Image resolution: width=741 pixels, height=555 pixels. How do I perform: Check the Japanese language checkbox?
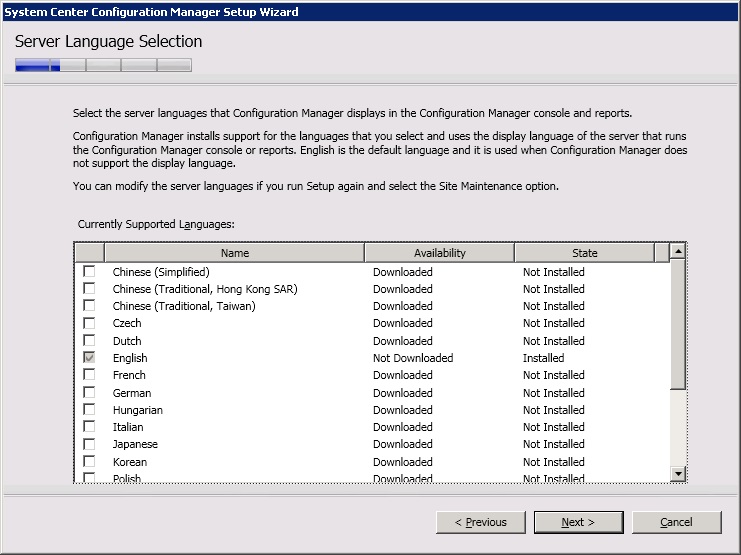[x=90, y=444]
